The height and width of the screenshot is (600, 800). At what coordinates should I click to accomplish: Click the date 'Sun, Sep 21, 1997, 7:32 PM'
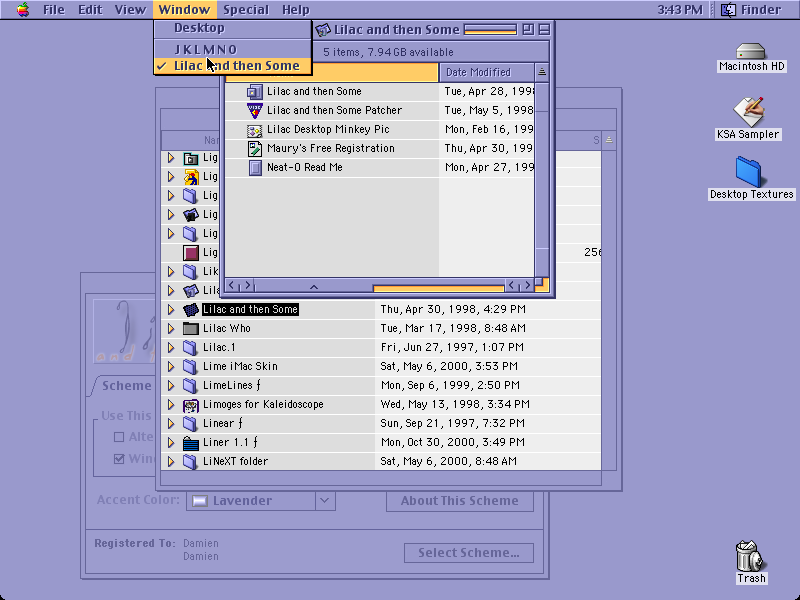tap(453, 424)
